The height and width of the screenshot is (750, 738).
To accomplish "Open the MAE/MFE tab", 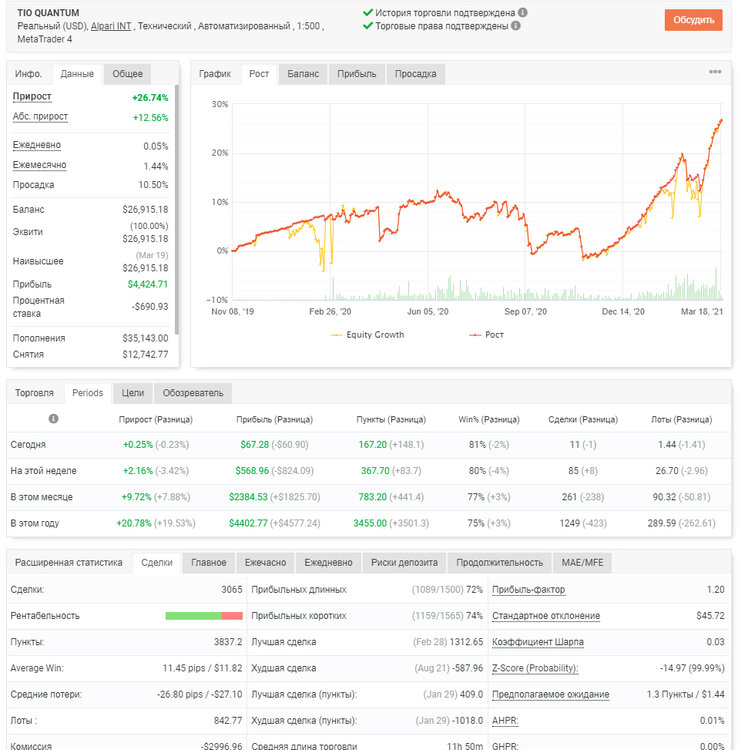I will [582, 562].
